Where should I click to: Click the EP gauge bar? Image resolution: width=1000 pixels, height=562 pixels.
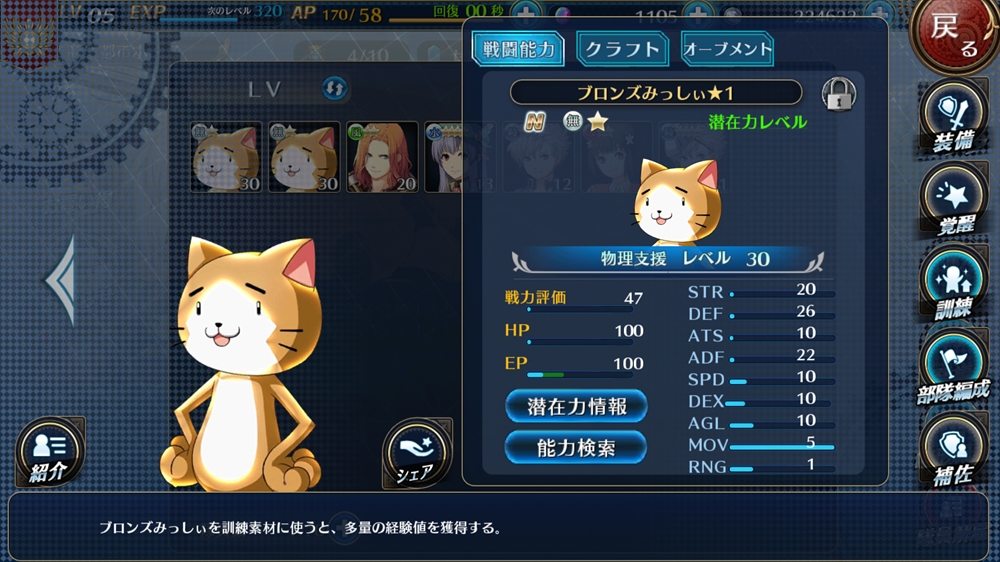pos(579,375)
